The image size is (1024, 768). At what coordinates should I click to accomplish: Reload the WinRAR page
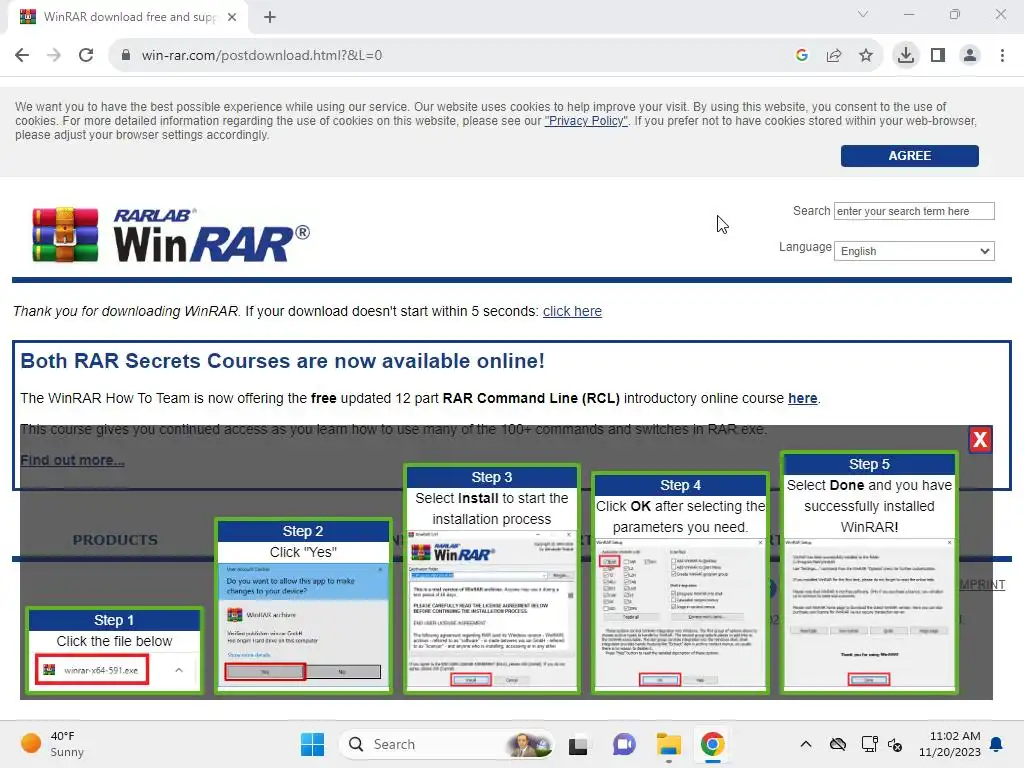click(86, 56)
